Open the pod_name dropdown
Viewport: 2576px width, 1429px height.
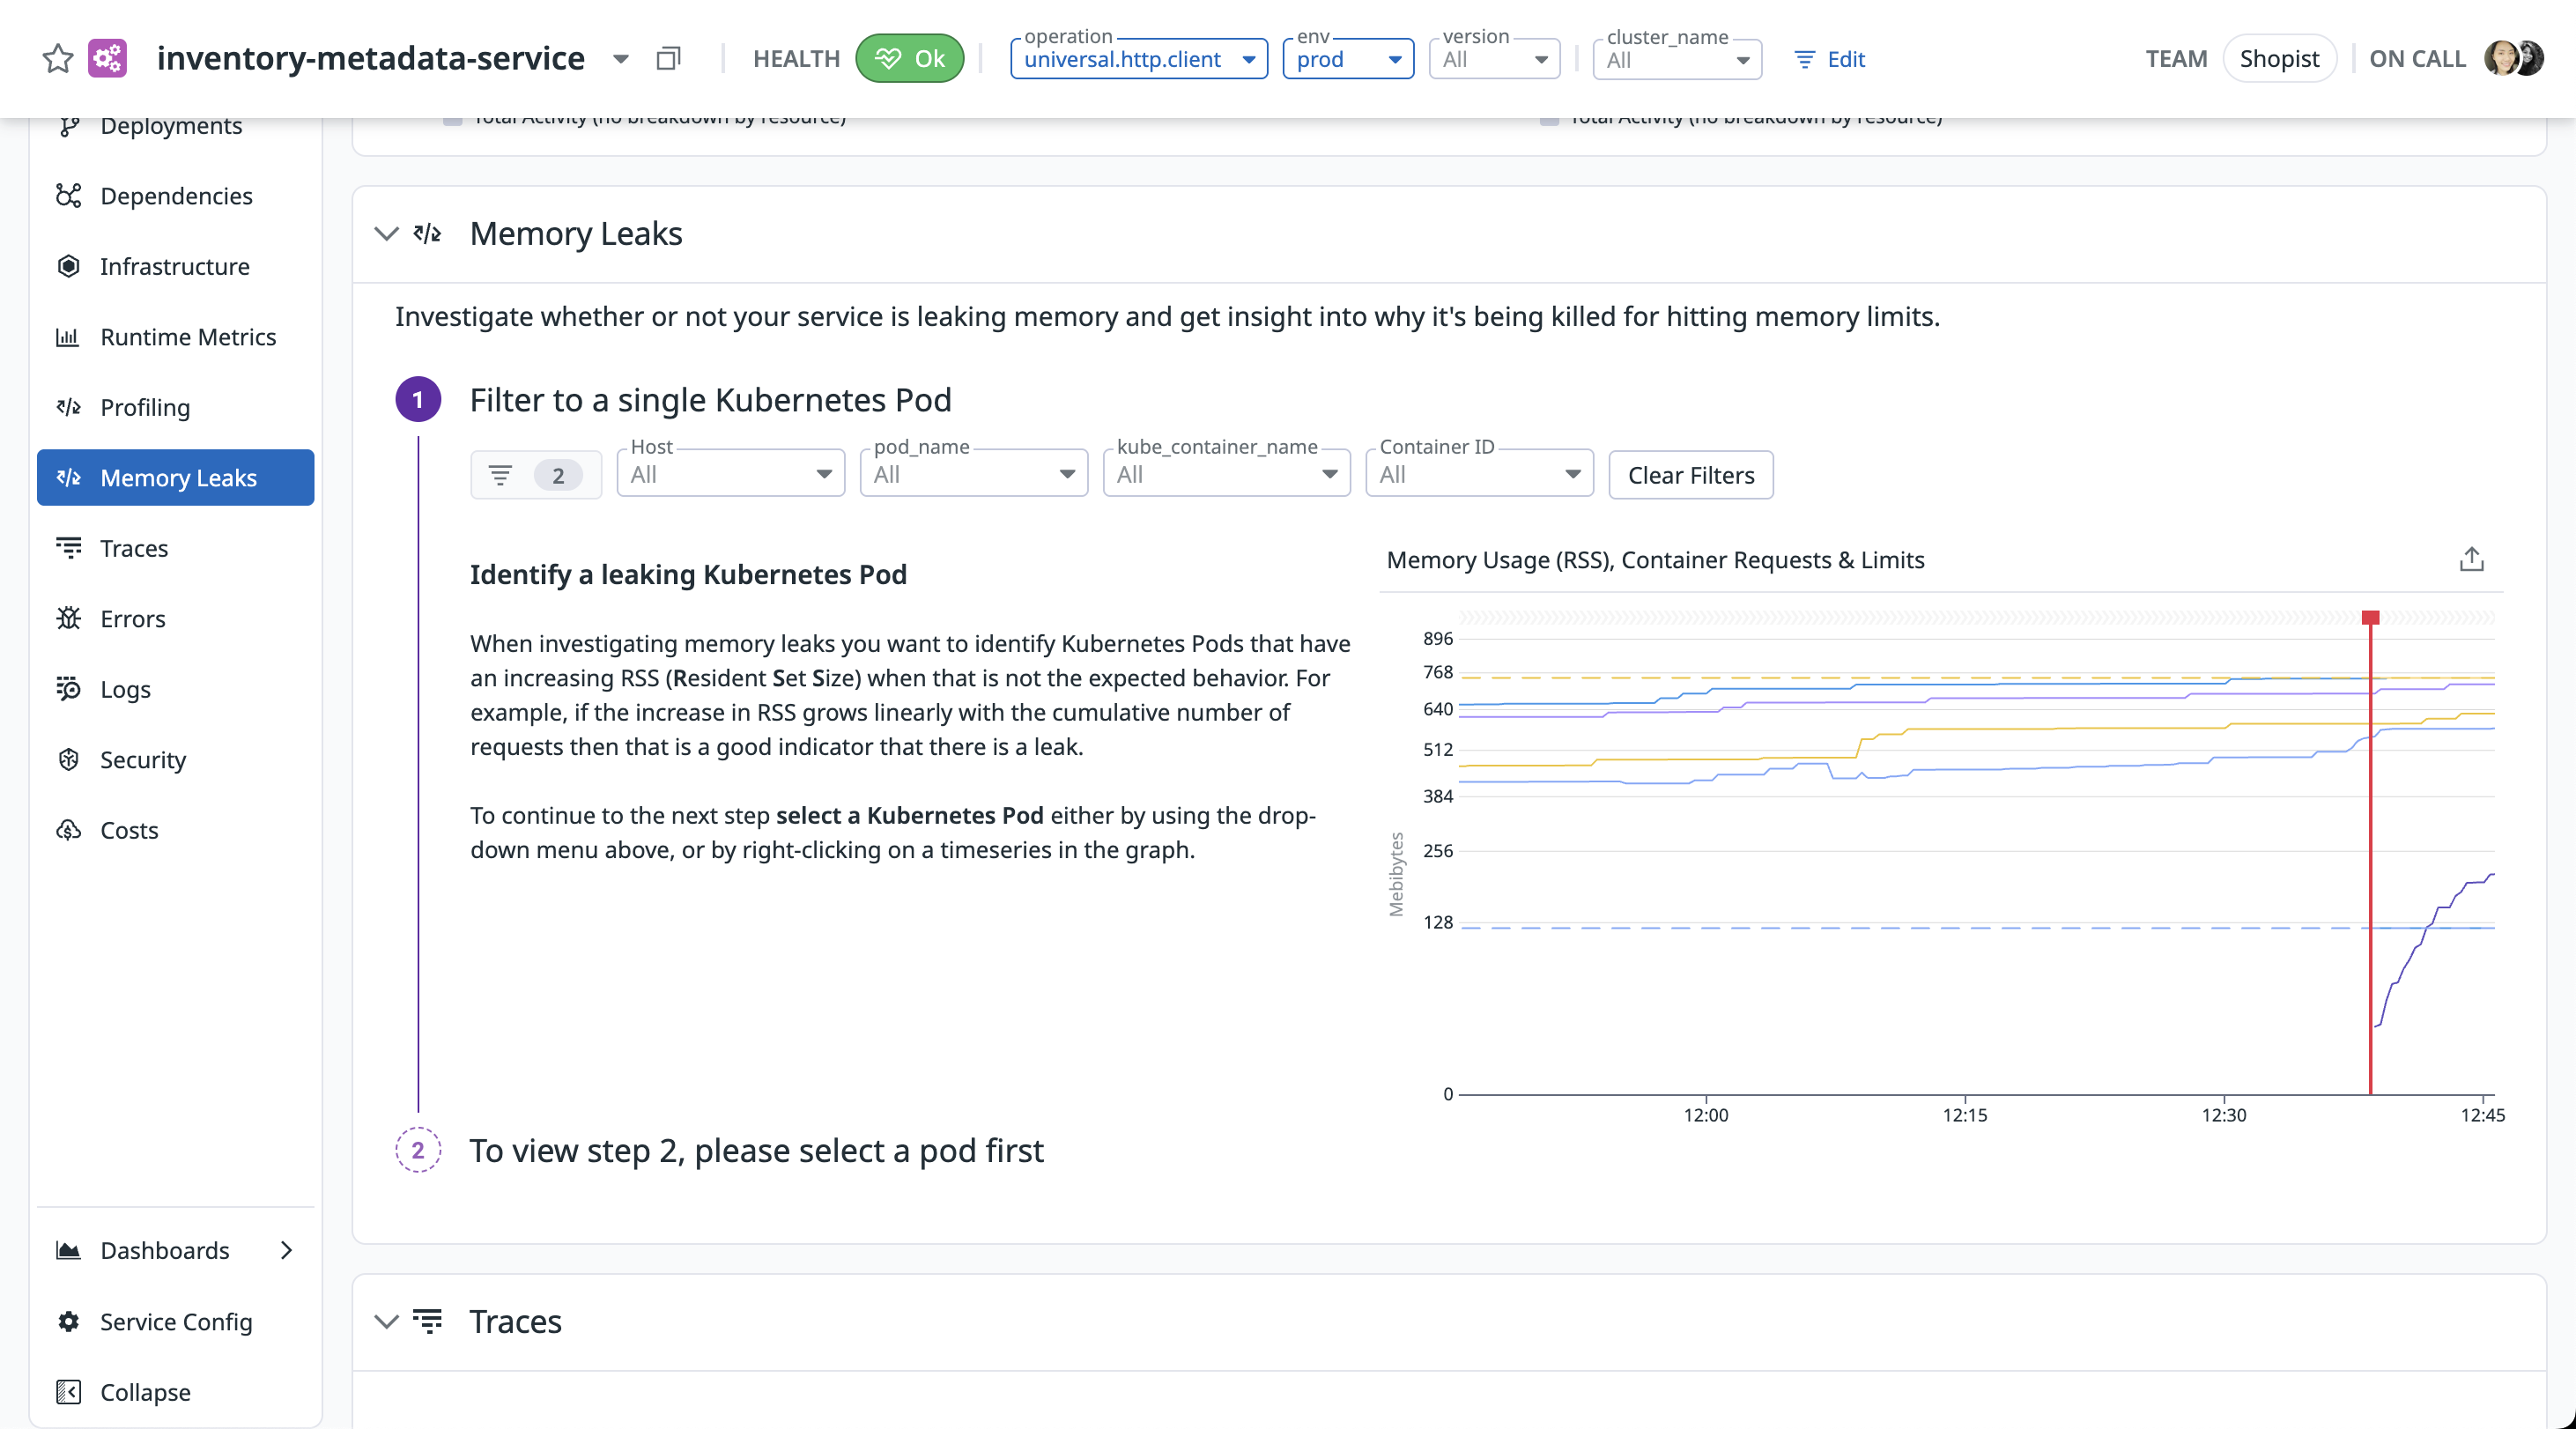click(974, 475)
